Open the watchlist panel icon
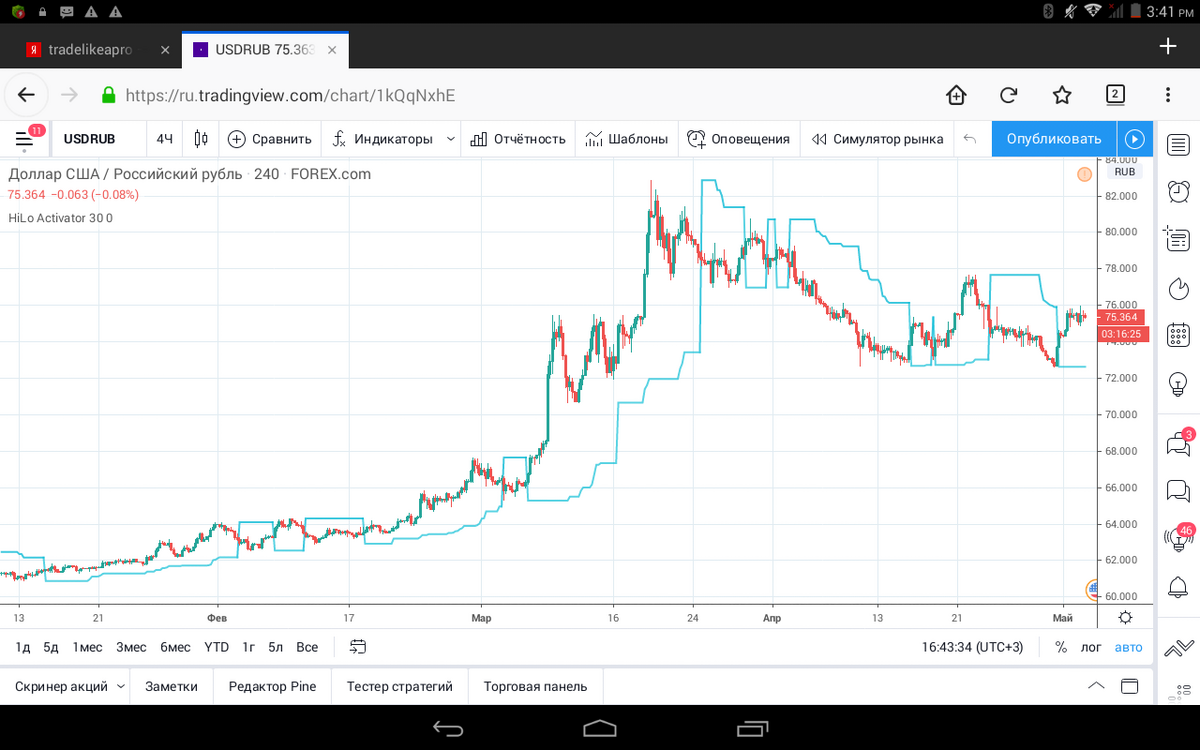 (1178, 145)
